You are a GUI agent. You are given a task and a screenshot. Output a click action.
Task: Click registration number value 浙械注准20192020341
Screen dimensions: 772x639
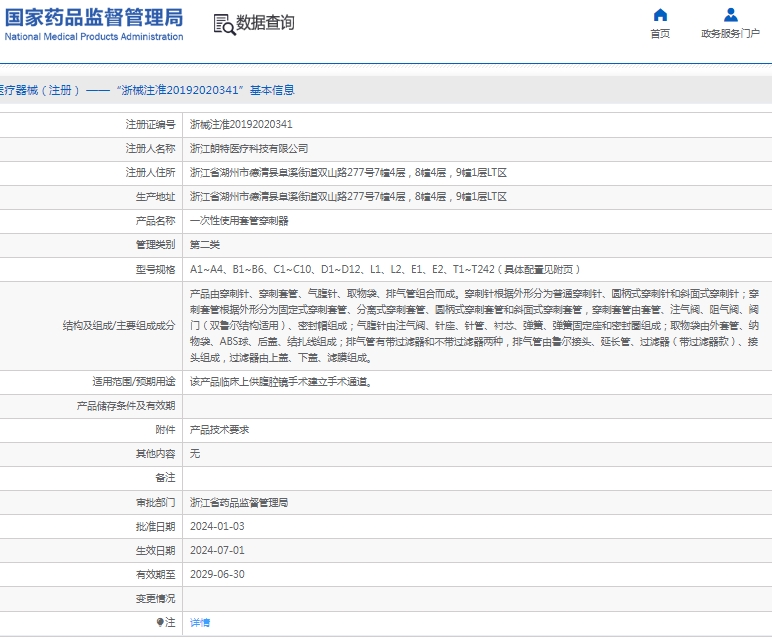241,125
